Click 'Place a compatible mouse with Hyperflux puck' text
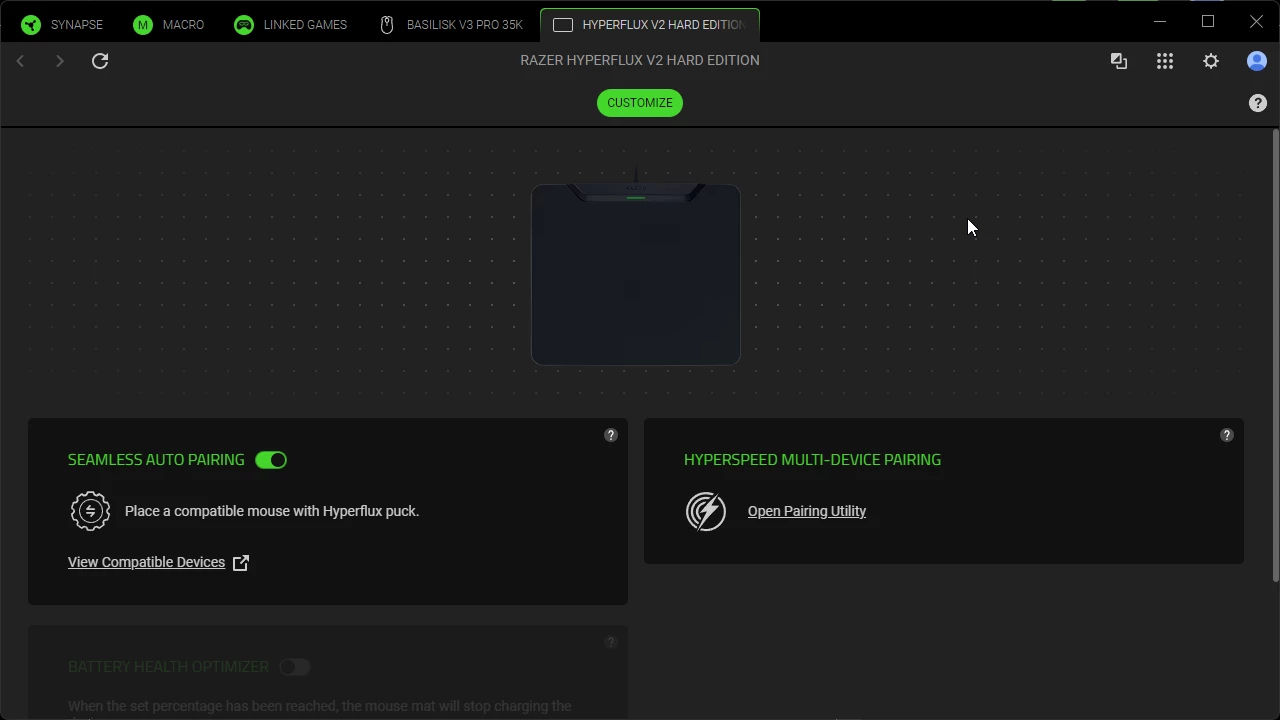Viewport: 1280px width, 720px height. pos(272,511)
